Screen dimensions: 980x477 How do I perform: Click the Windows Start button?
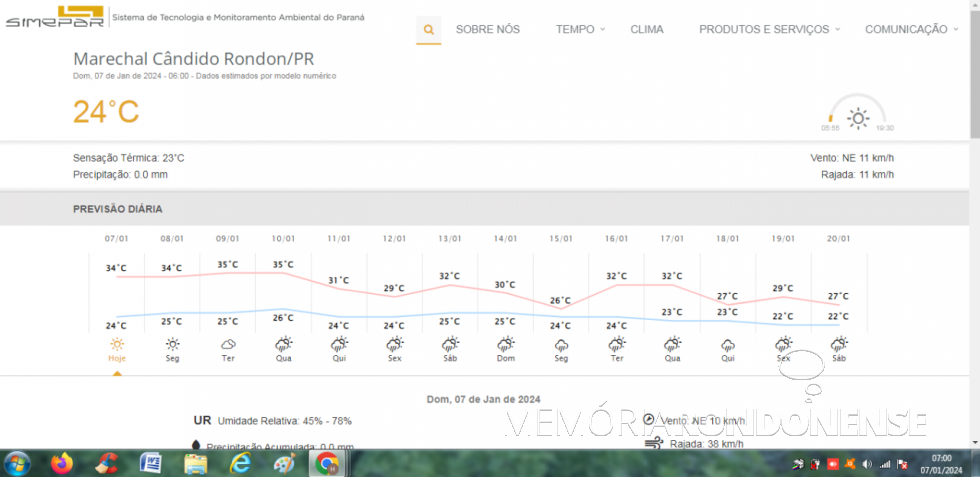coord(17,464)
